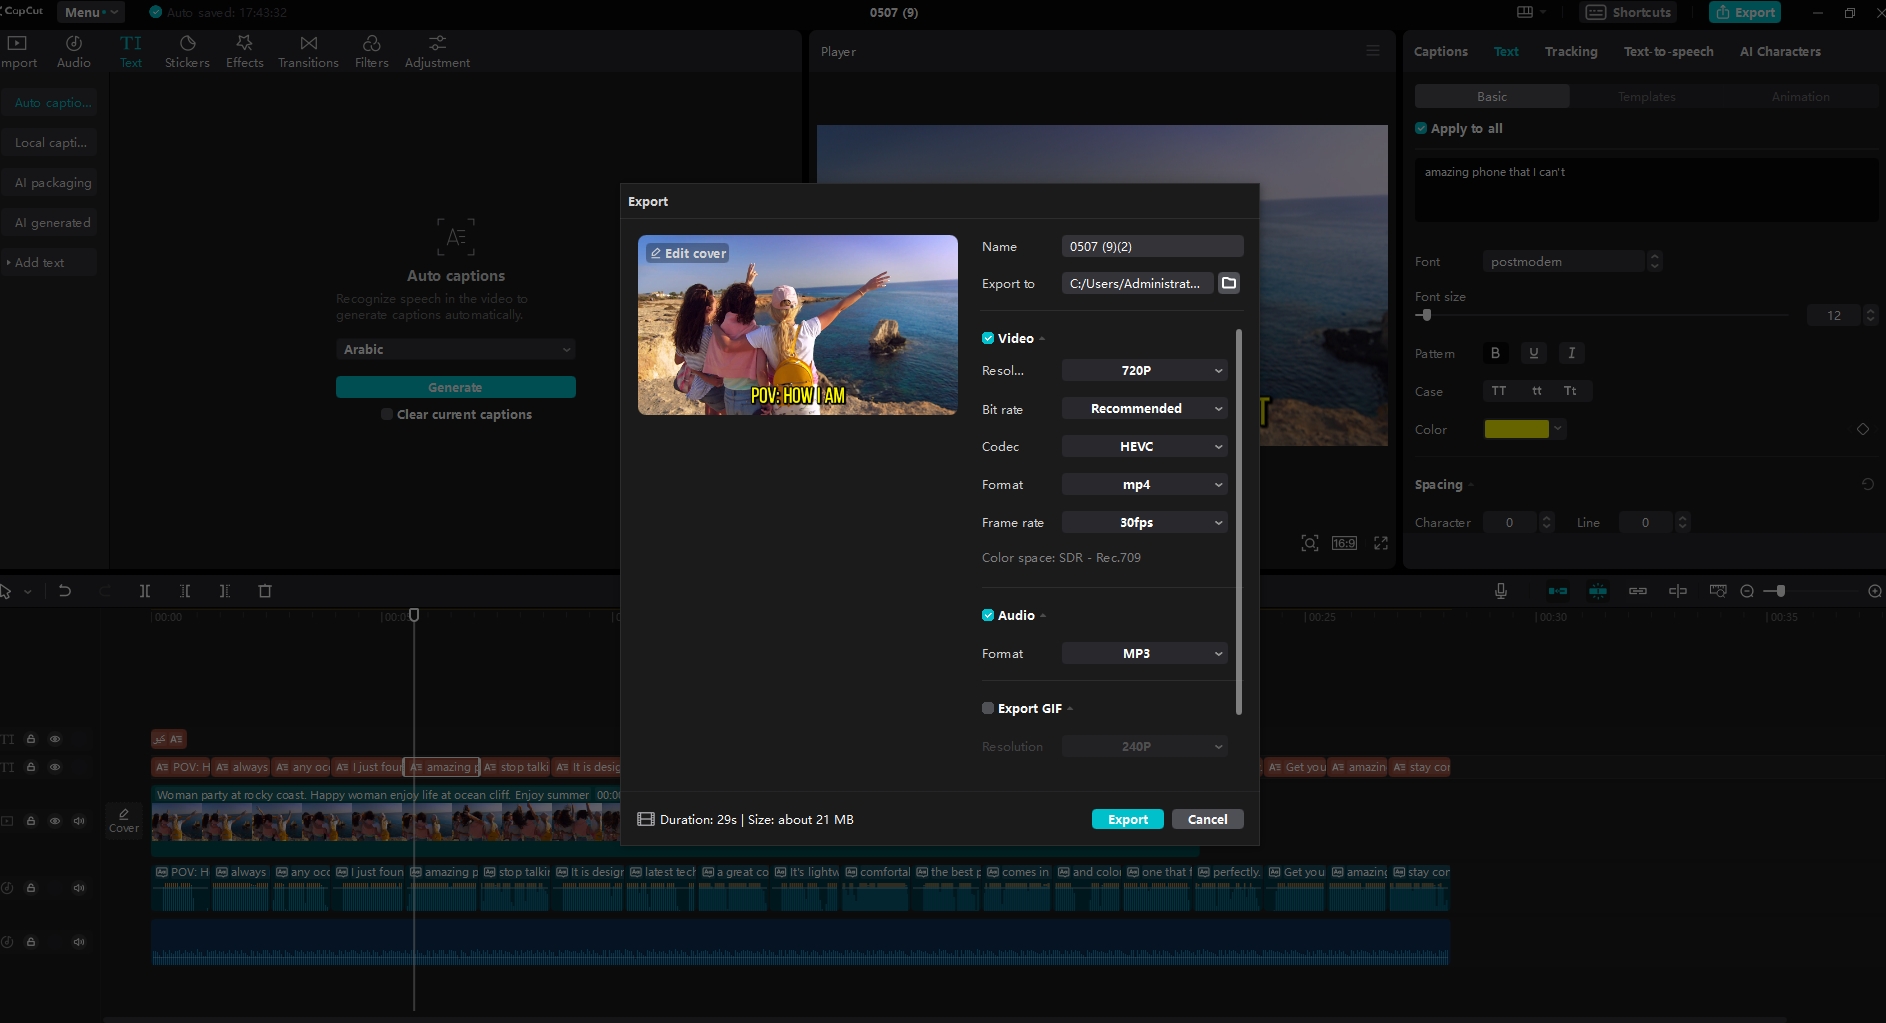The image size is (1886, 1023).
Task: Open the Codec HEVC dropdown
Action: coord(1143,446)
